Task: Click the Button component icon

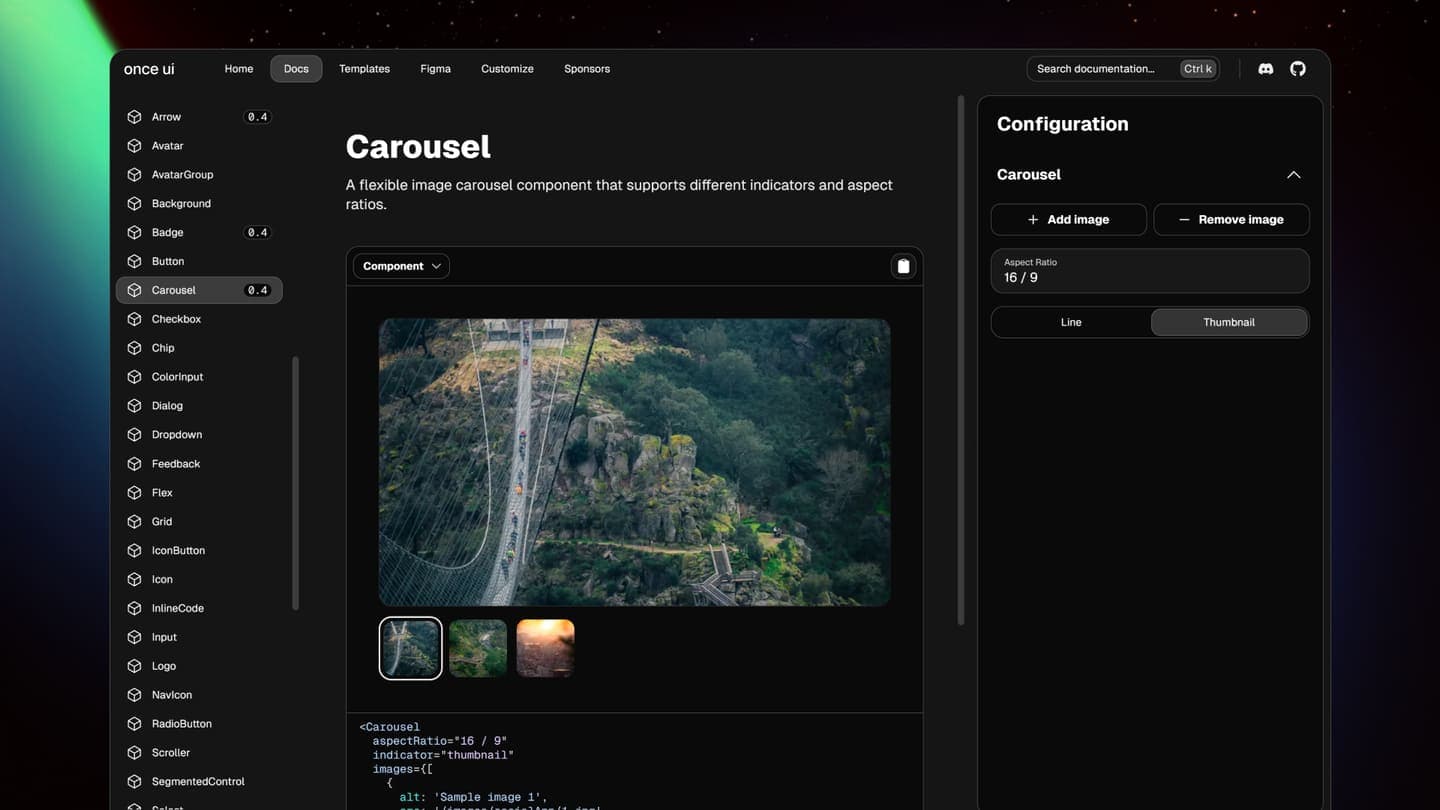Action: coord(134,261)
